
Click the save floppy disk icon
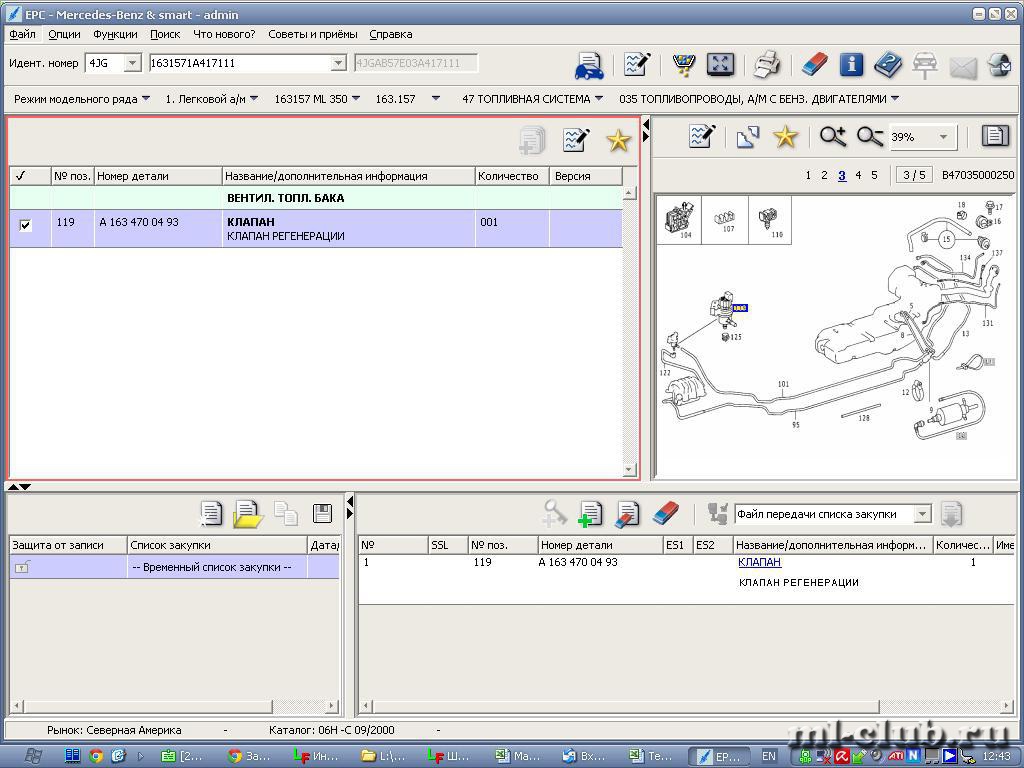pos(322,514)
